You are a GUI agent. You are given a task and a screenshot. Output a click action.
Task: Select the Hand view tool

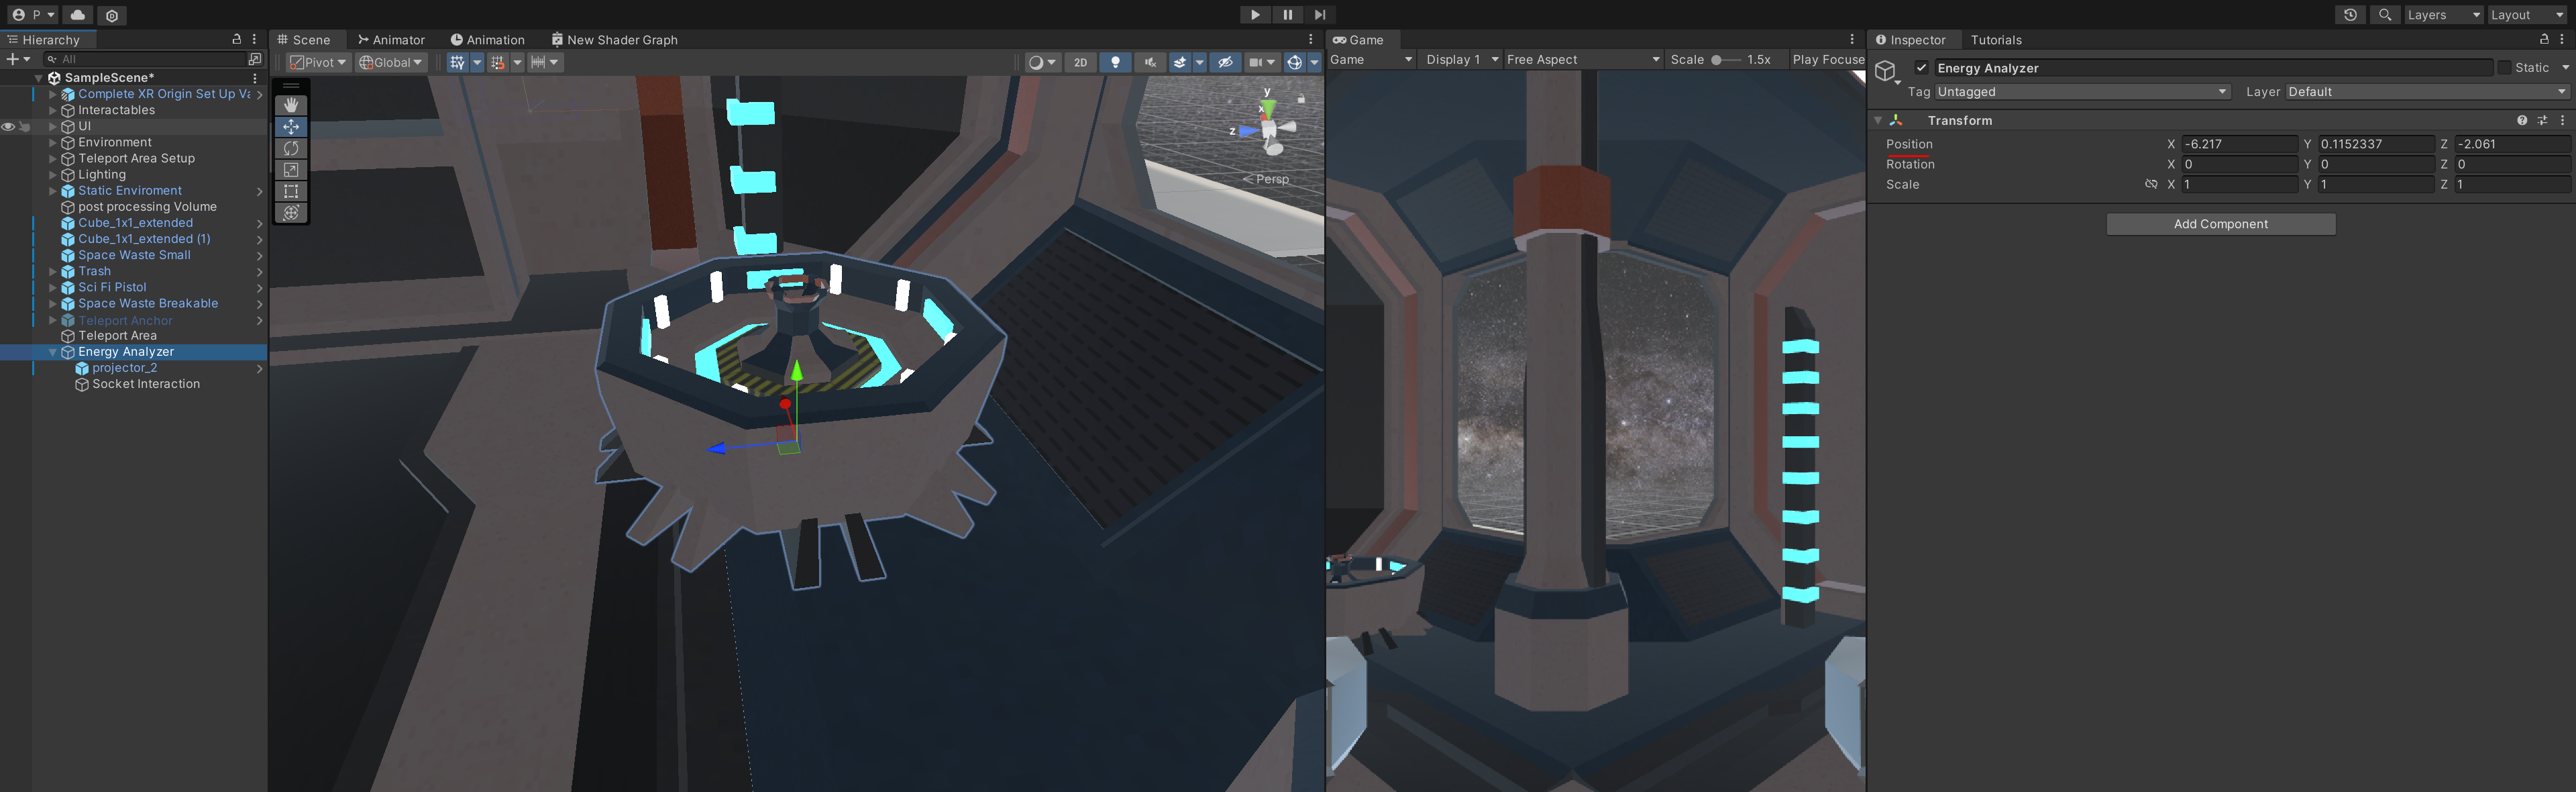click(x=291, y=105)
